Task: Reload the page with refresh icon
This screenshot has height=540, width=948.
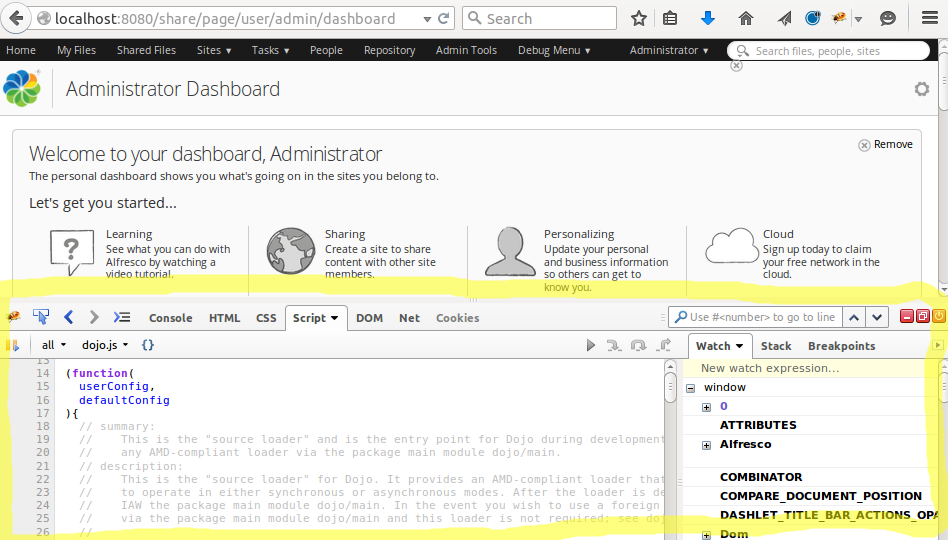Action: pyautogui.click(x=443, y=19)
